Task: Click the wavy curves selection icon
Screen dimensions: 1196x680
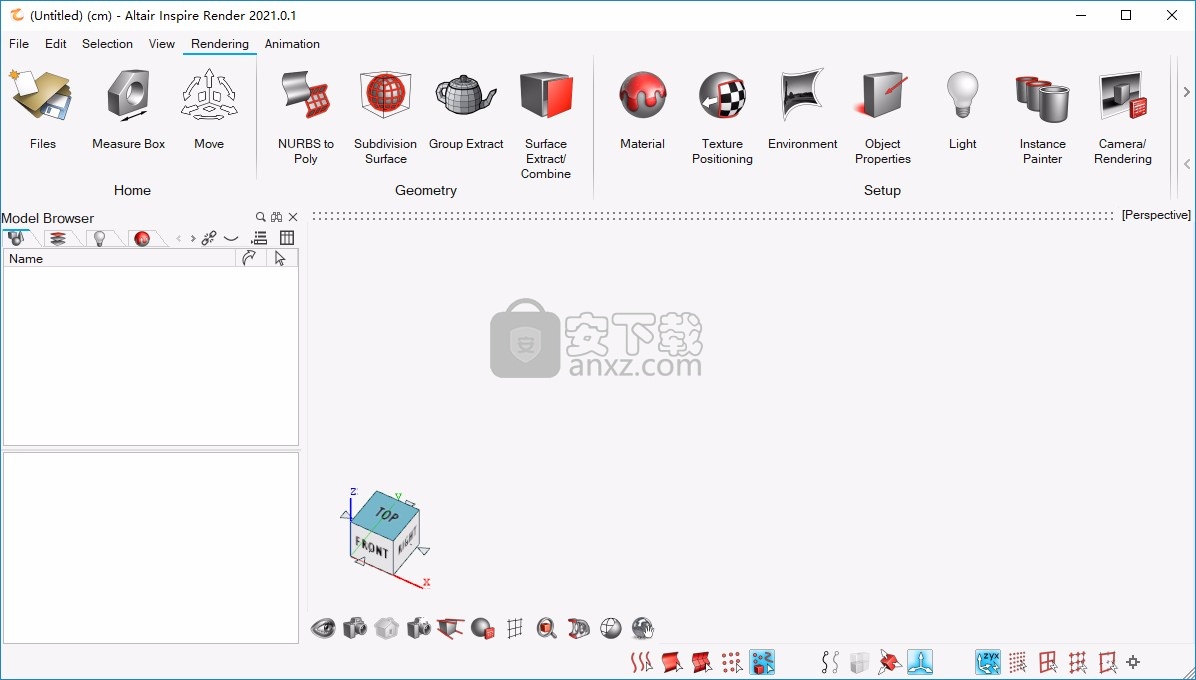Action: pos(641,662)
